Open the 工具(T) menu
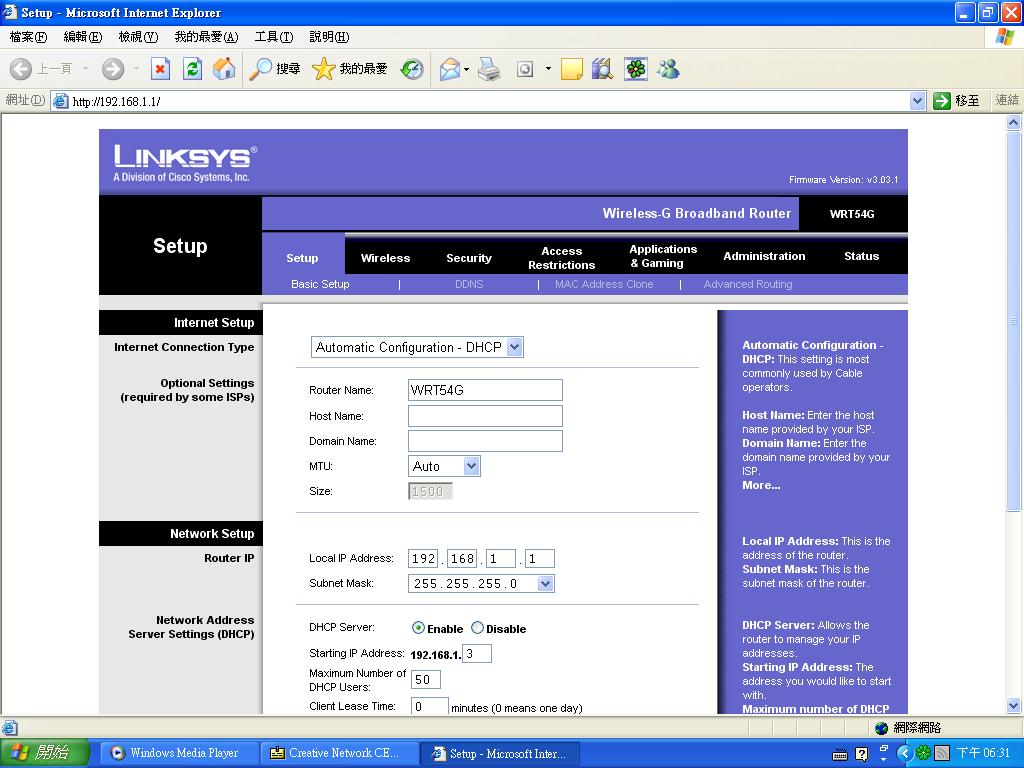1024x768 pixels. pos(274,37)
